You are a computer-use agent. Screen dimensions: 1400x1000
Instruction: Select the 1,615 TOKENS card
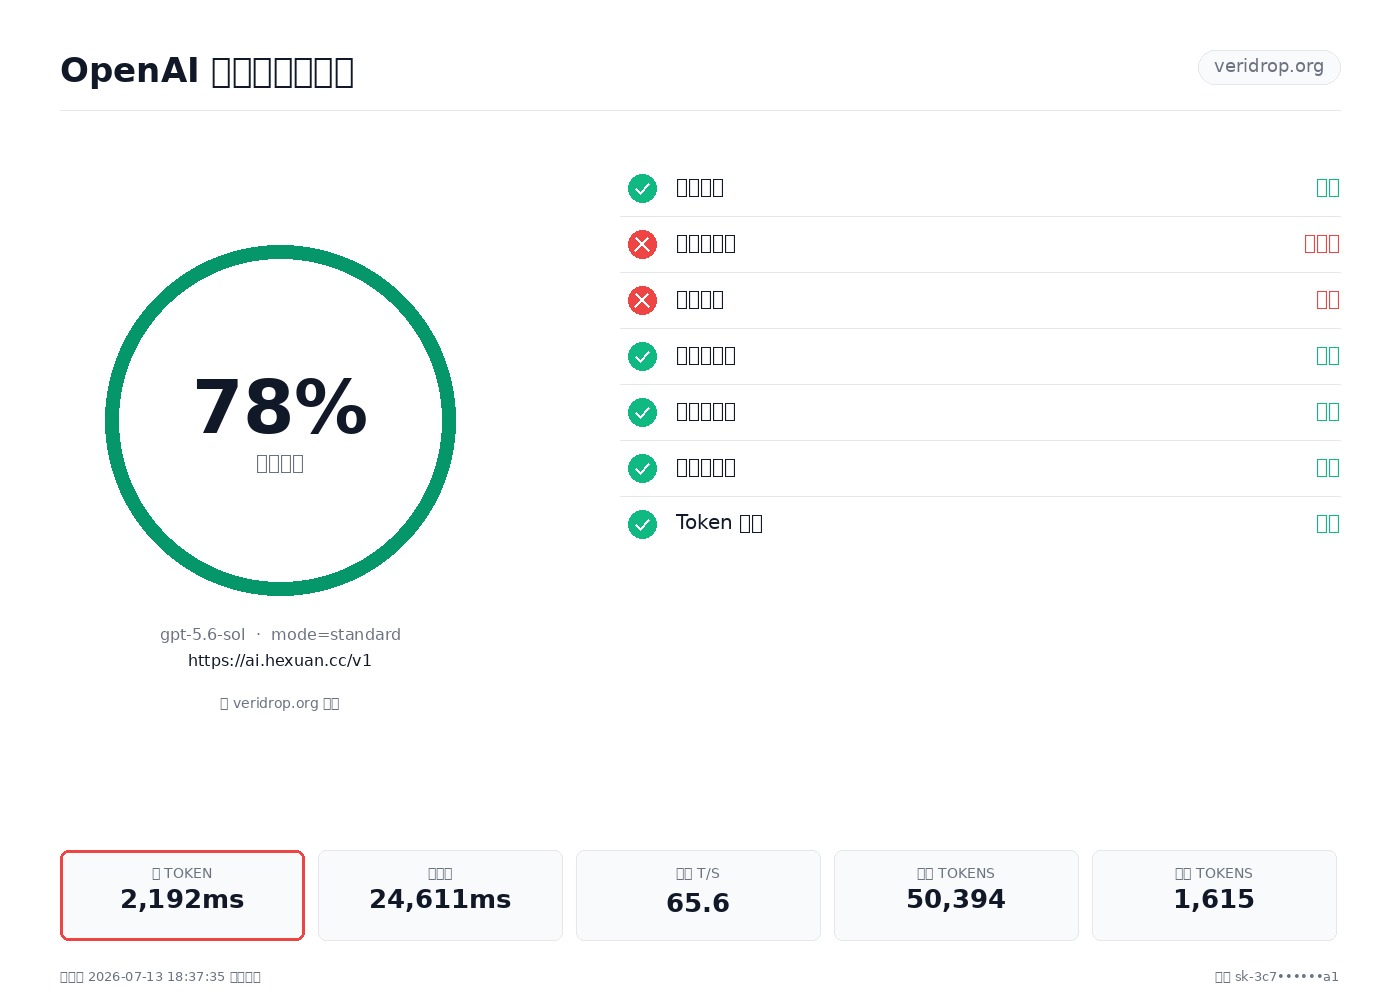[x=1214, y=895]
